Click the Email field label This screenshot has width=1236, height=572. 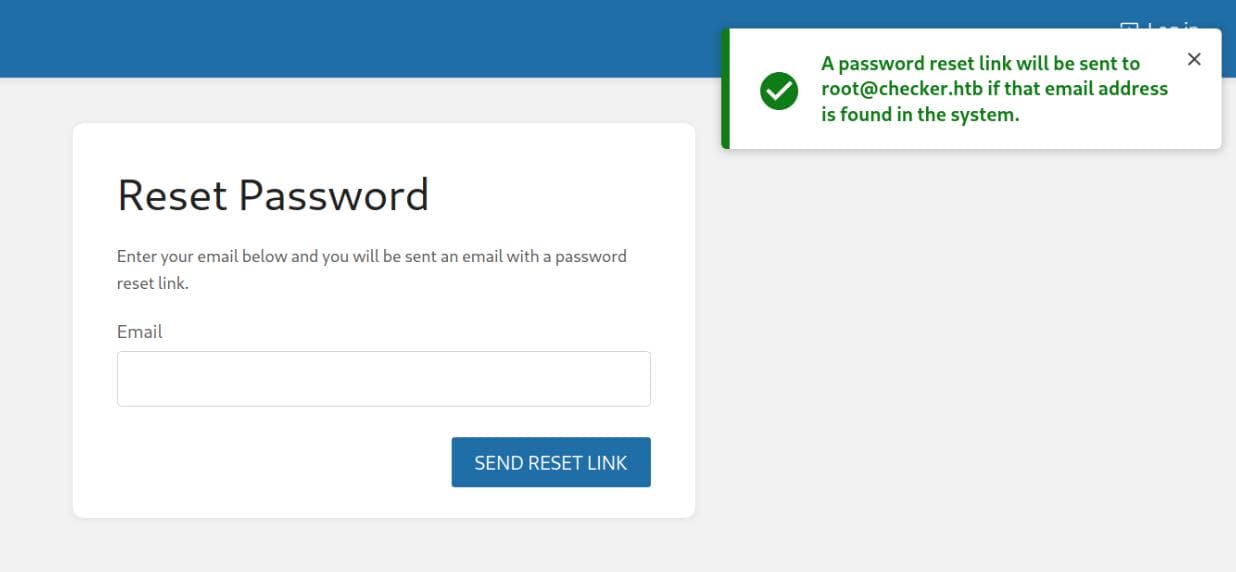click(139, 332)
